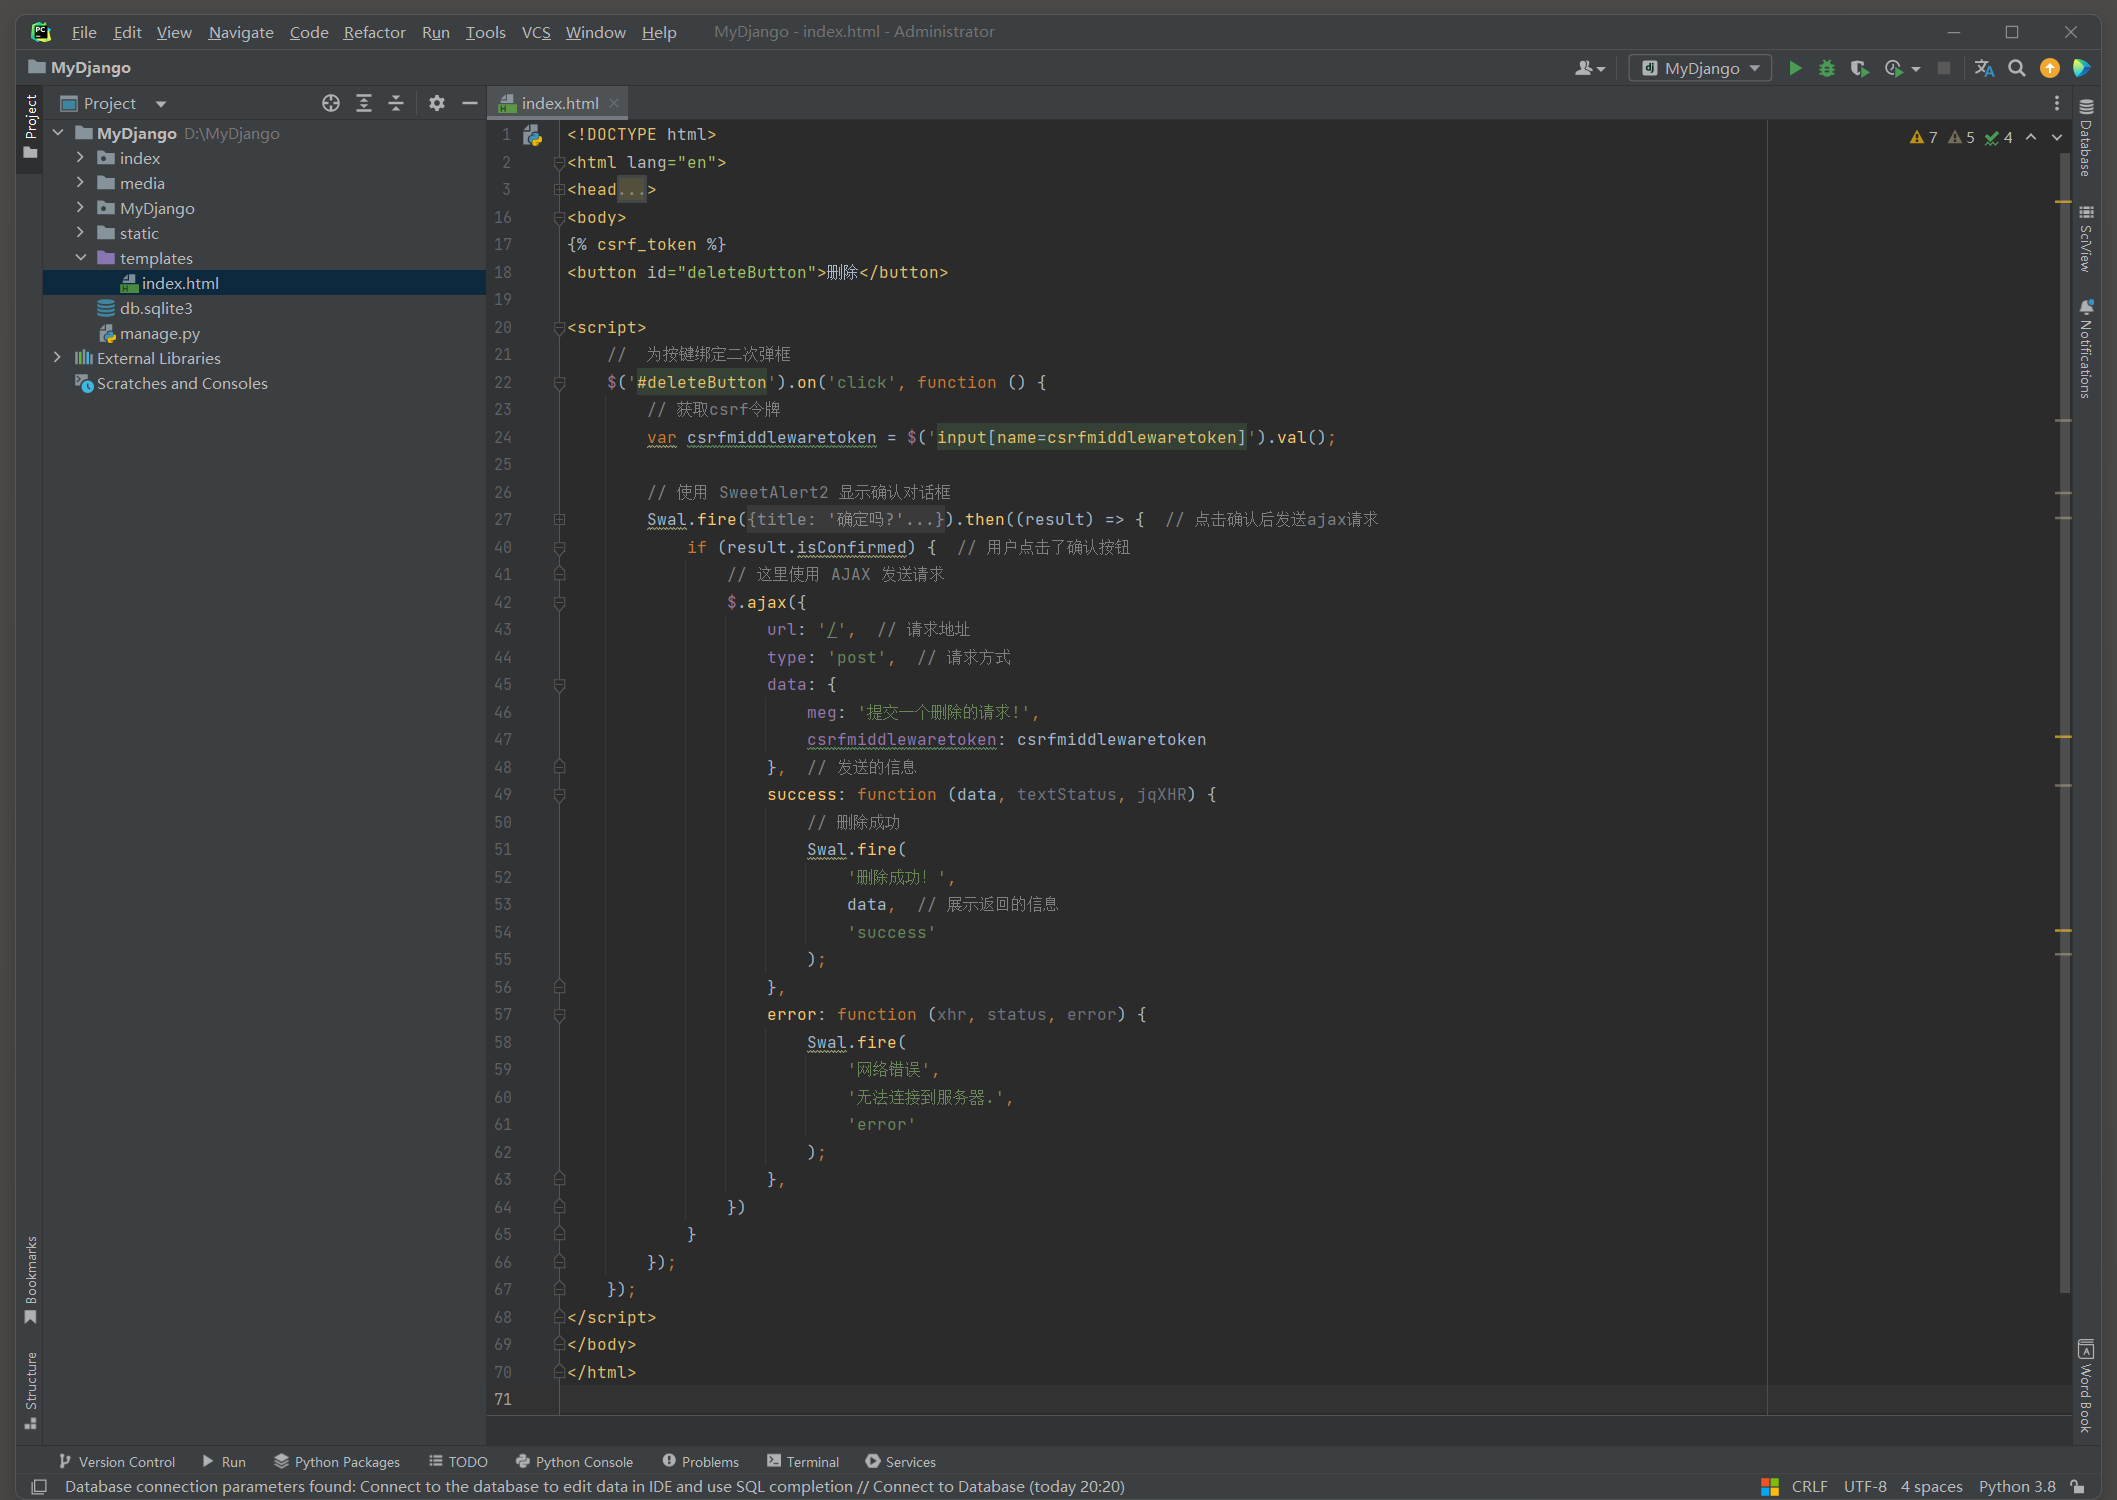The height and width of the screenshot is (1500, 2117).
Task: Click the 4 spaces indent setting
Action: (x=1931, y=1487)
